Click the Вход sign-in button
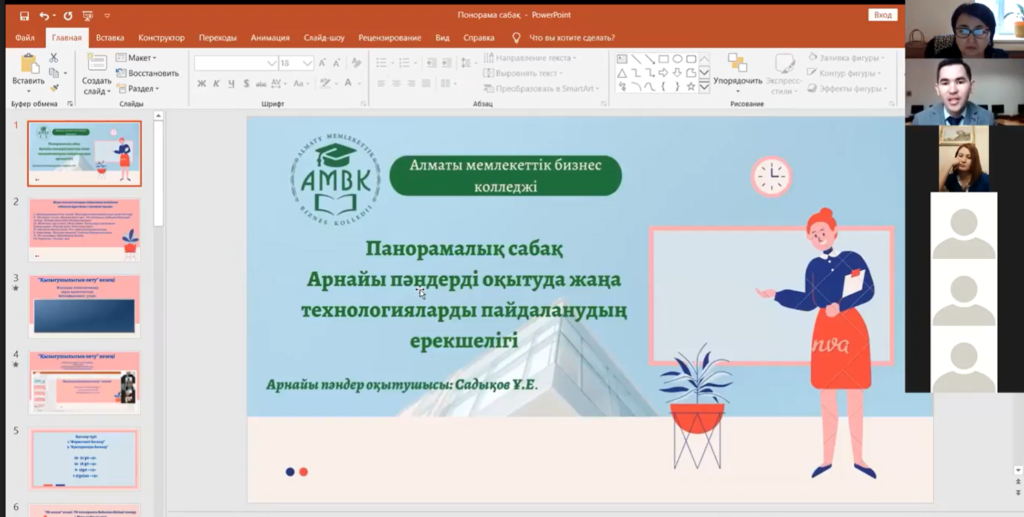This screenshot has height=517, width=1024. 882,15
